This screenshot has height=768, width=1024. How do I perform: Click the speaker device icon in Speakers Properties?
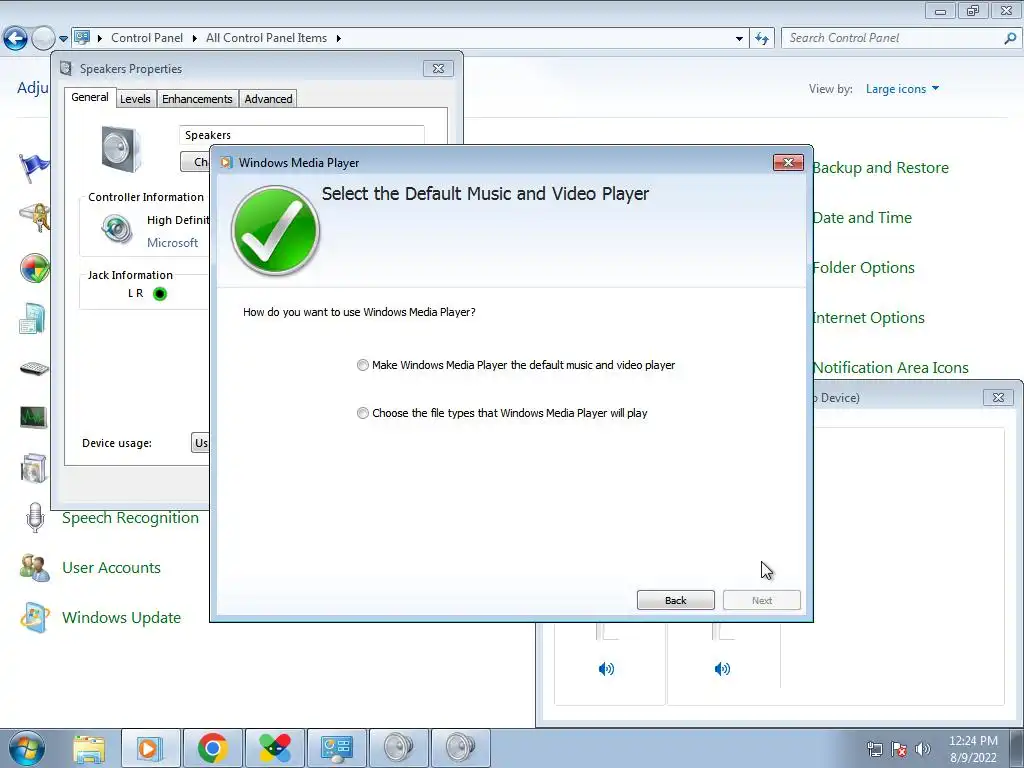click(121, 150)
